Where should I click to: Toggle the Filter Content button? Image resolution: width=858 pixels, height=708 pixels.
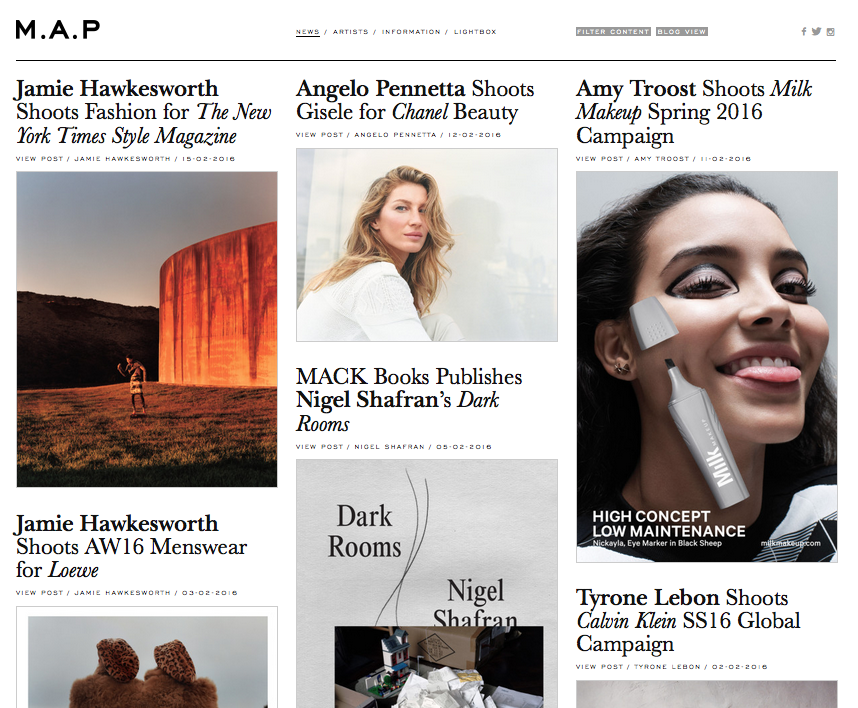(613, 32)
